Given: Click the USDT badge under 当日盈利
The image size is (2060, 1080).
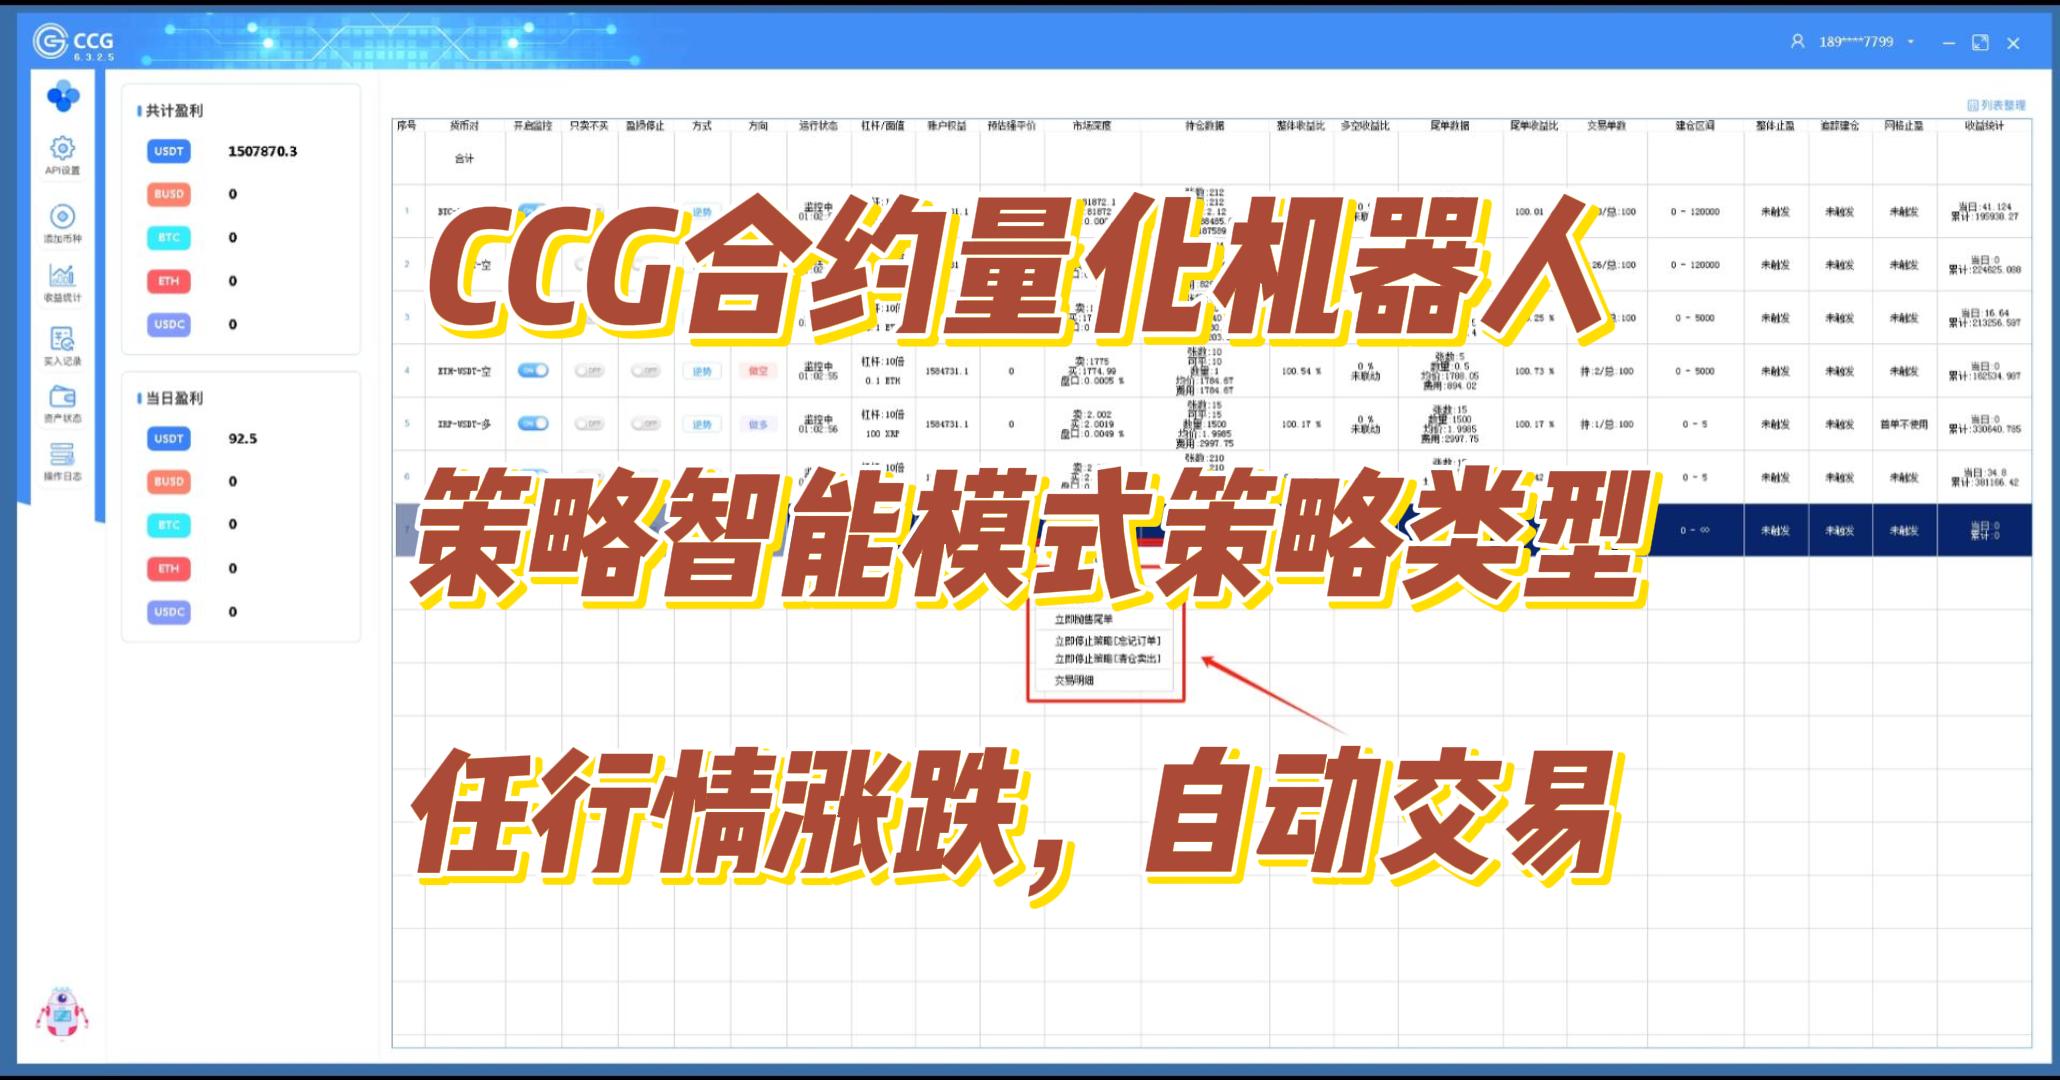Looking at the screenshot, I should (x=169, y=438).
